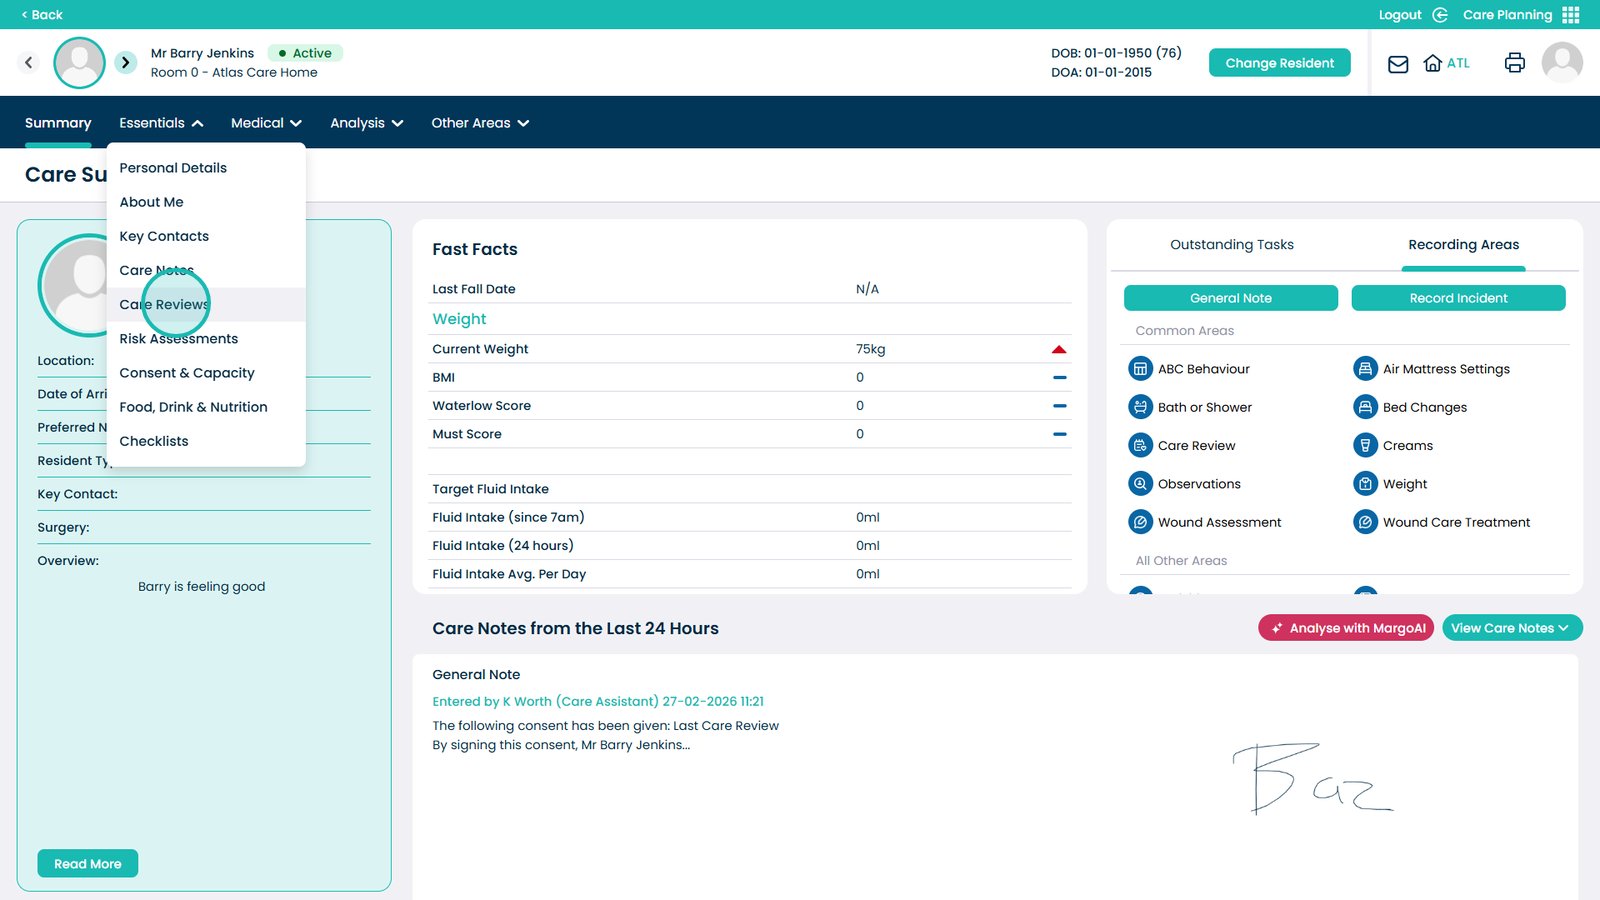The height and width of the screenshot is (900, 1600).
Task: Click the Change Resident button
Action: pyautogui.click(x=1279, y=63)
